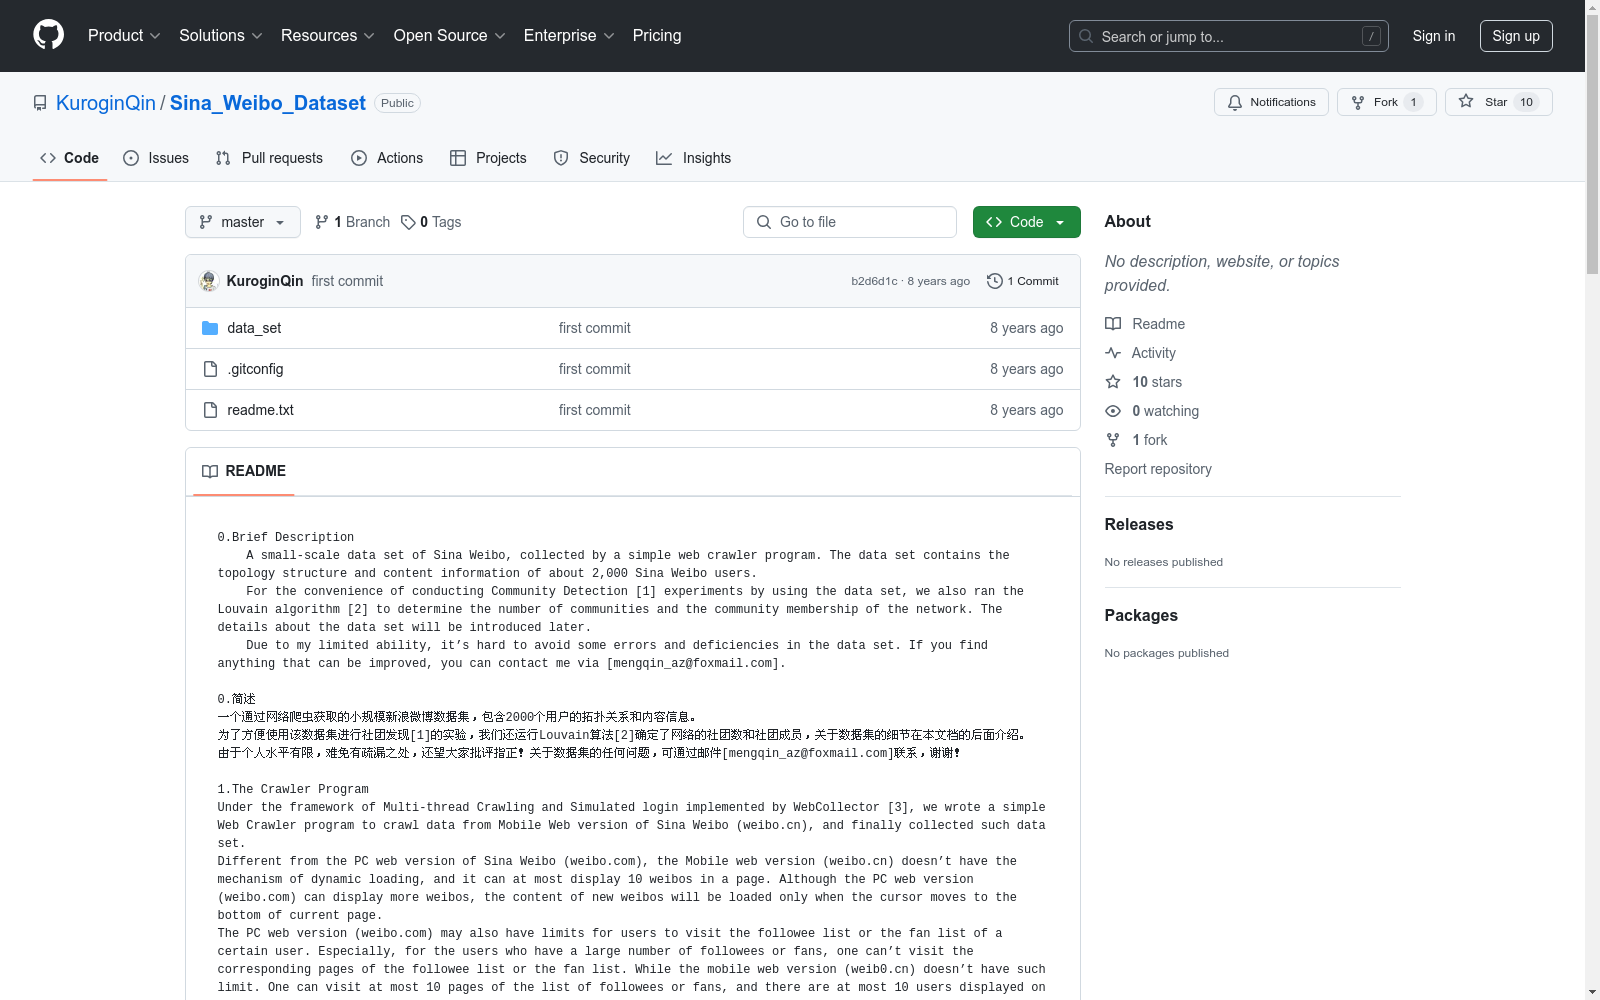Click the star count badge showing 10
Image resolution: width=1600 pixels, height=1000 pixels.
pos(1526,102)
